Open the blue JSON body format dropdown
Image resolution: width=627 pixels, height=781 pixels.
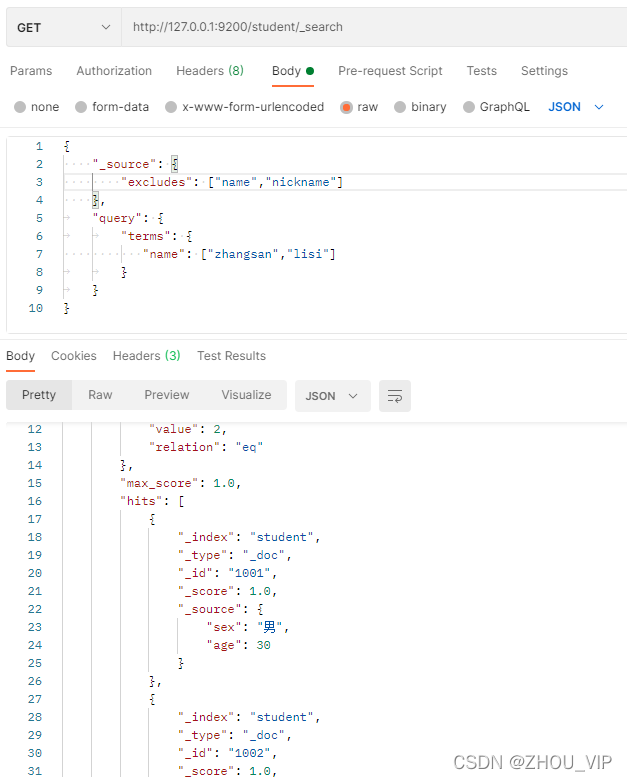[x=576, y=107]
